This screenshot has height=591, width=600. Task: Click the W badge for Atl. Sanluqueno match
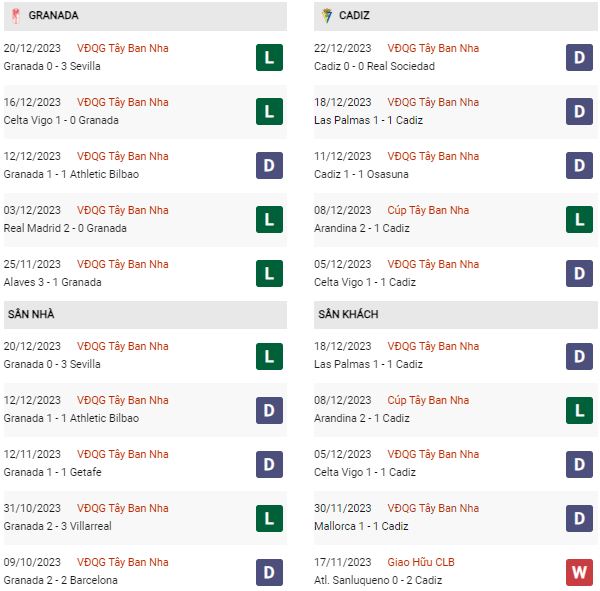[x=579, y=571]
